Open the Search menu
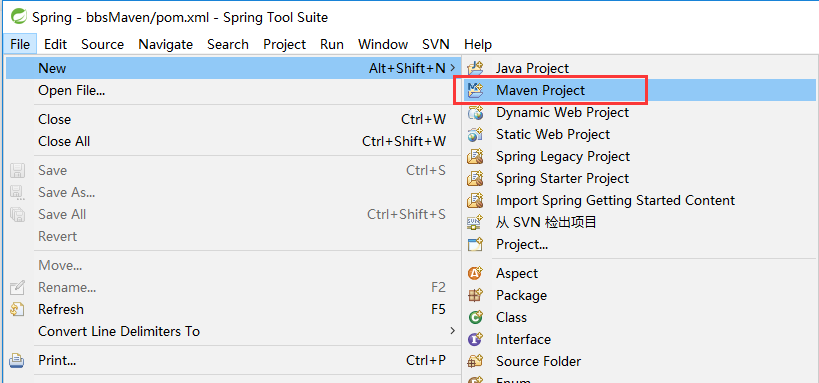The width and height of the screenshot is (819, 383). (x=228, y=44)
